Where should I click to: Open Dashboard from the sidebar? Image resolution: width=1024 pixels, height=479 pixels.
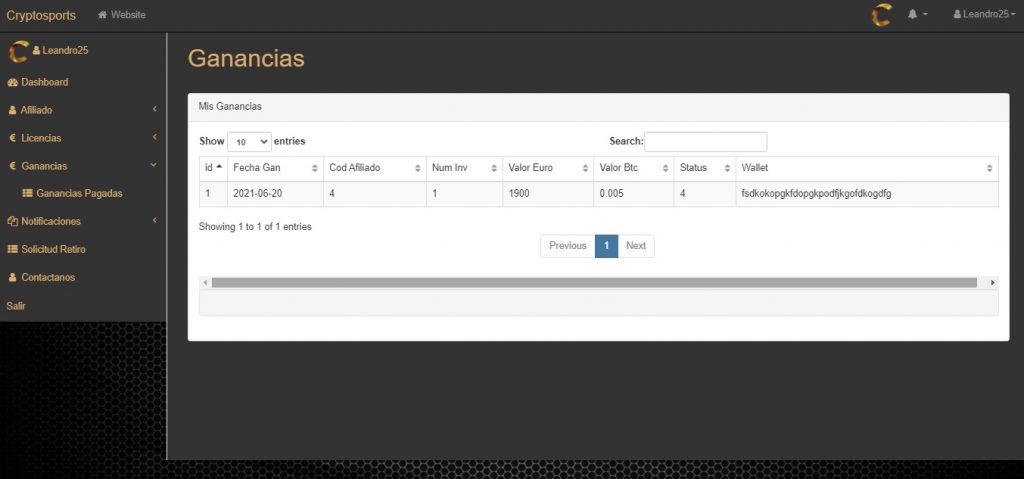[44, 82]
